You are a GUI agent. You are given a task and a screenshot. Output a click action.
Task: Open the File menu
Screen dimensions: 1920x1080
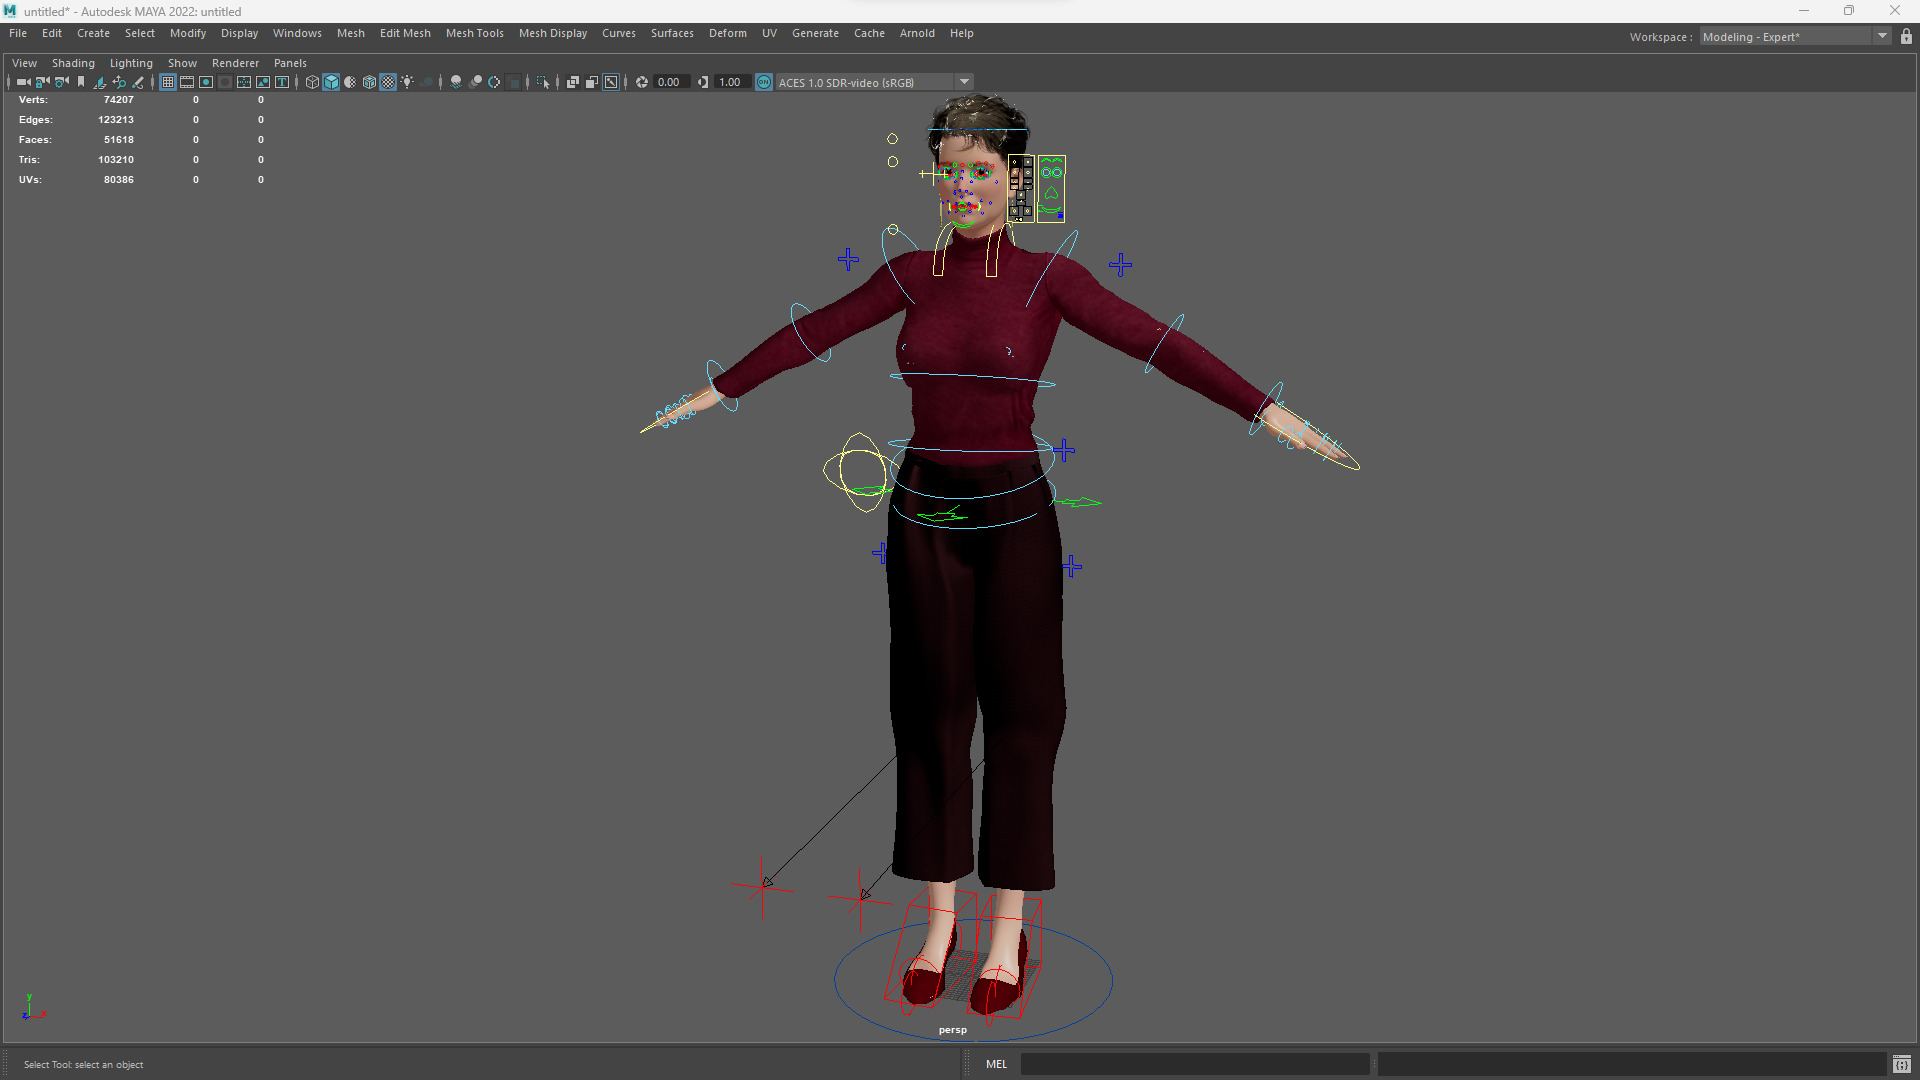coord(18,33)
